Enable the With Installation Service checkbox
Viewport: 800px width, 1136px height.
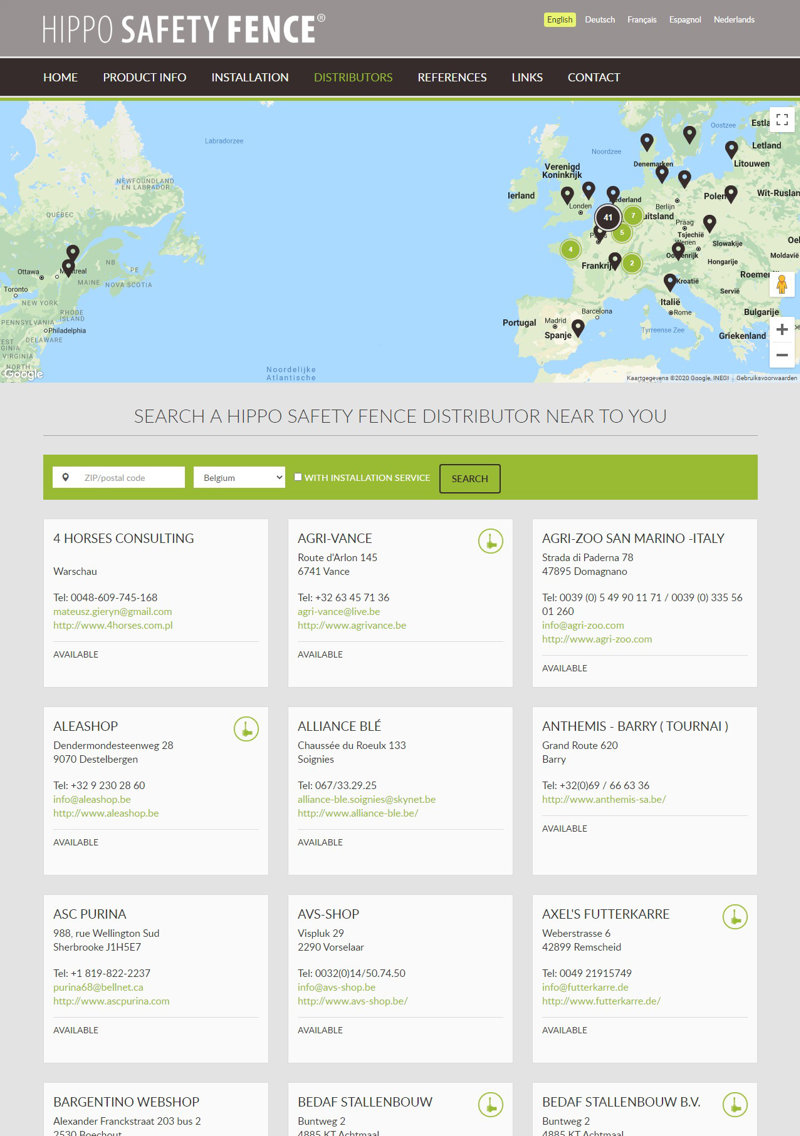(298, 478)
